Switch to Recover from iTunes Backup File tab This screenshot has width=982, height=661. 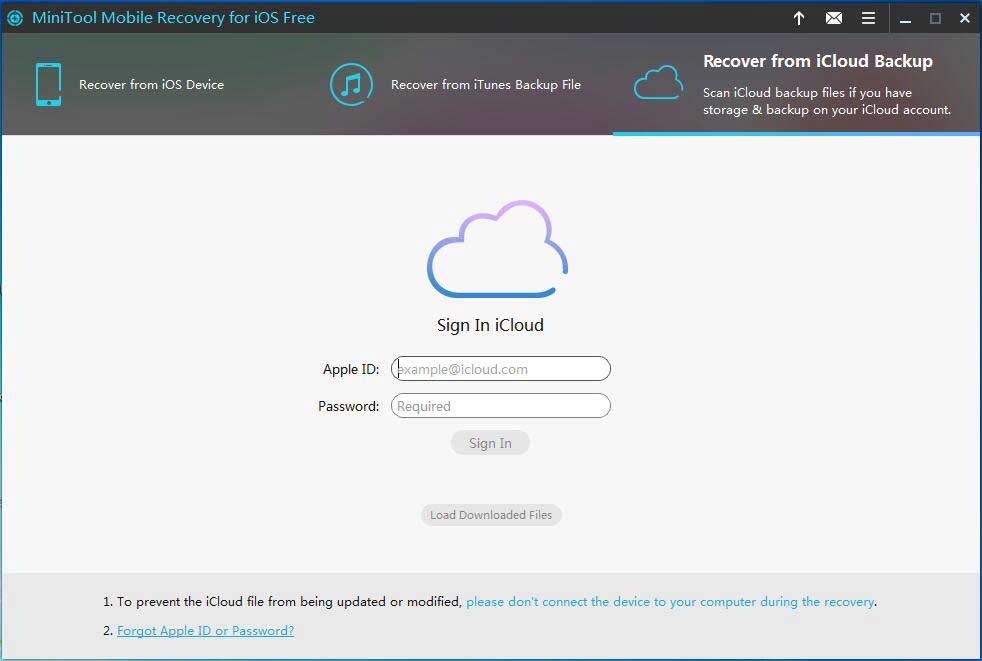(485, 85)
